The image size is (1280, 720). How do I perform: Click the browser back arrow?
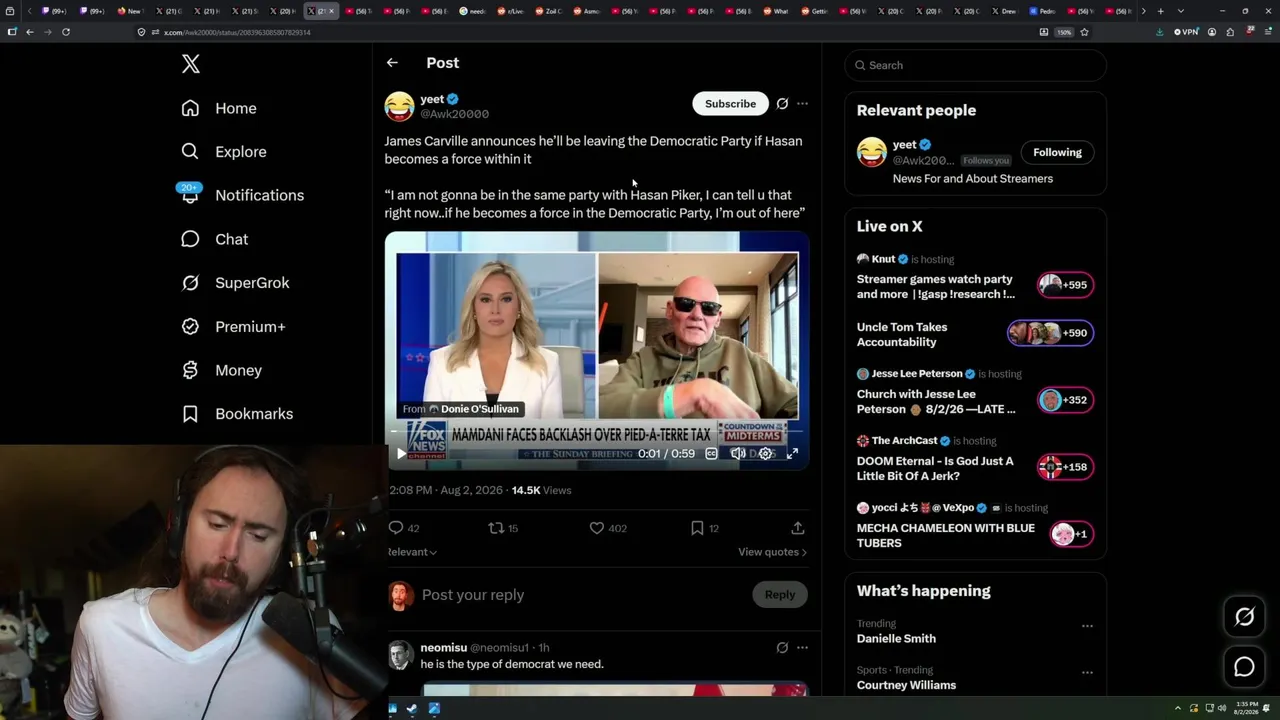[30, 32]
